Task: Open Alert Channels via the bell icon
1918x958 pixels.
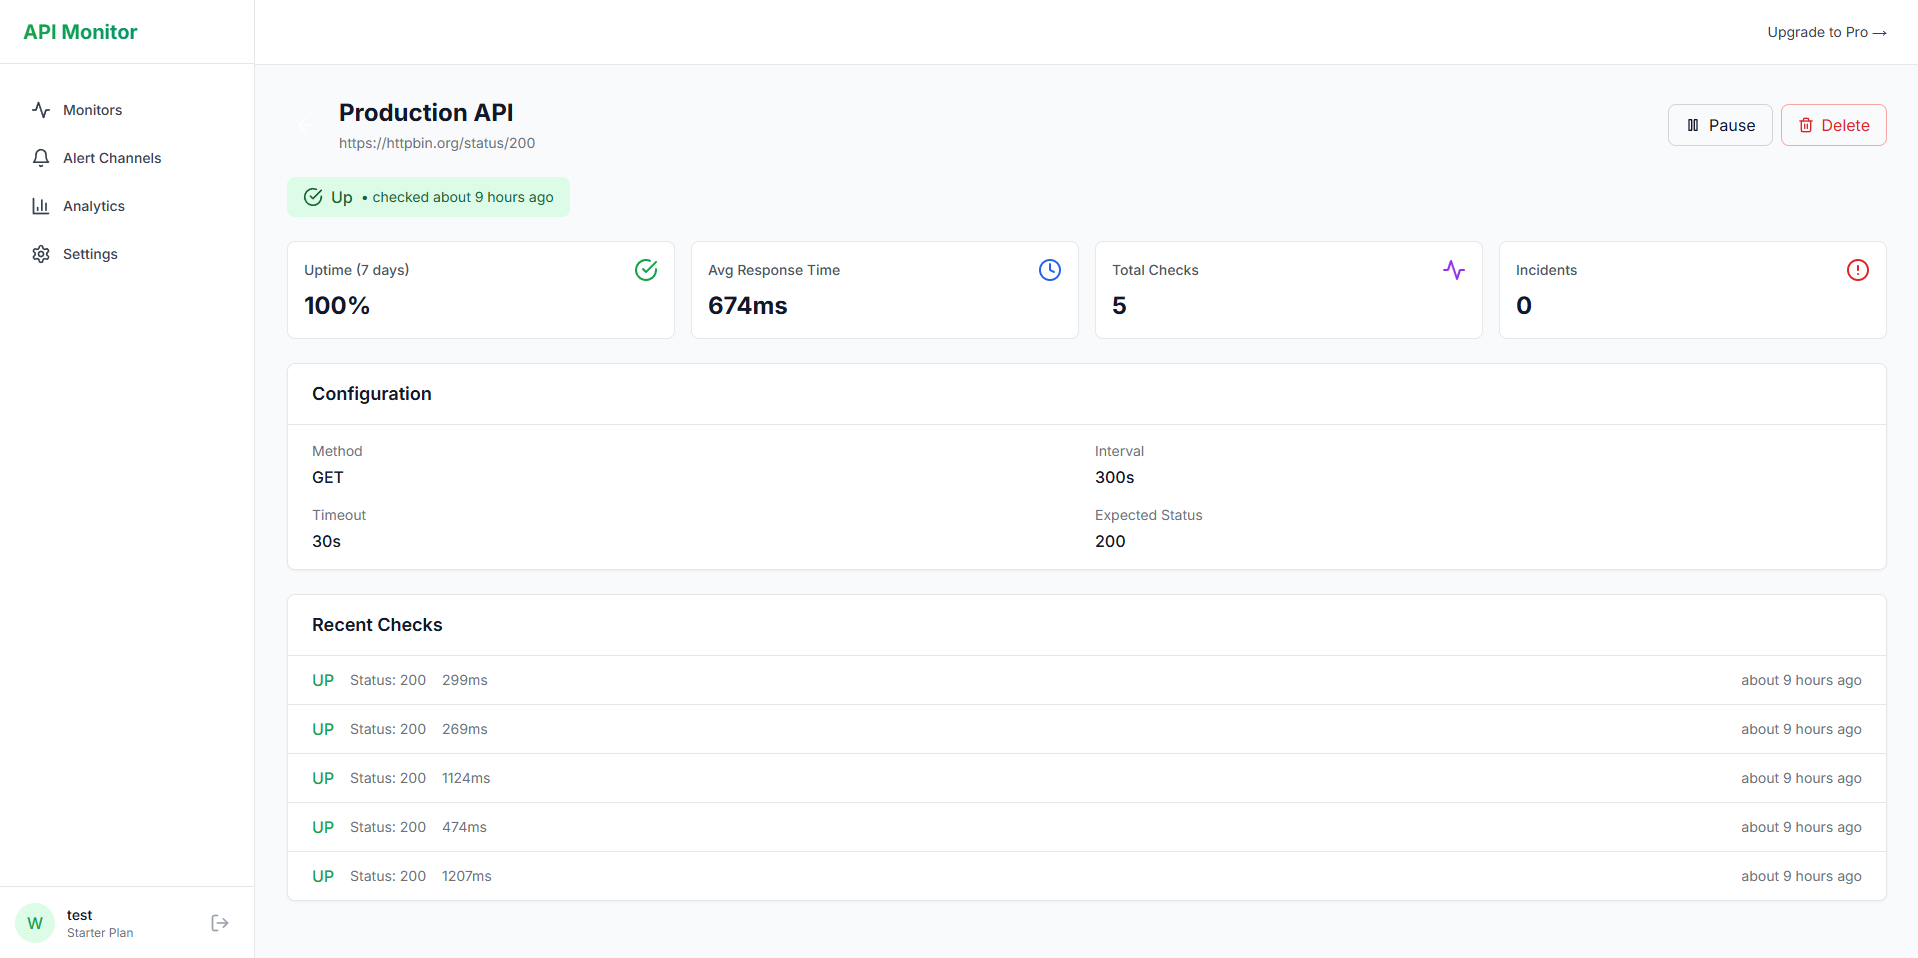Action: pos(40,158)
